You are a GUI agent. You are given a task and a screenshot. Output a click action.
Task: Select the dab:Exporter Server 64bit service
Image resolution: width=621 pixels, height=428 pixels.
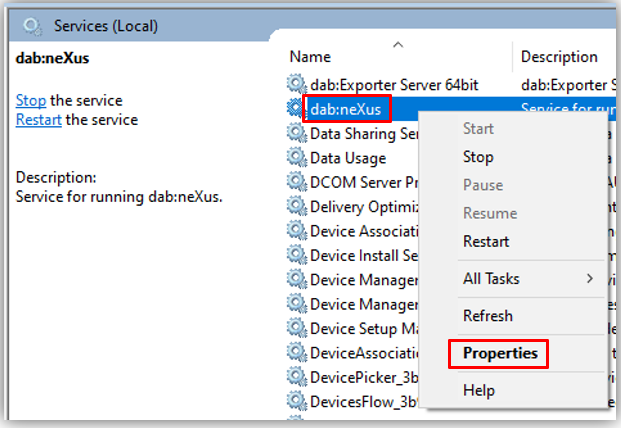coord(394,85)
